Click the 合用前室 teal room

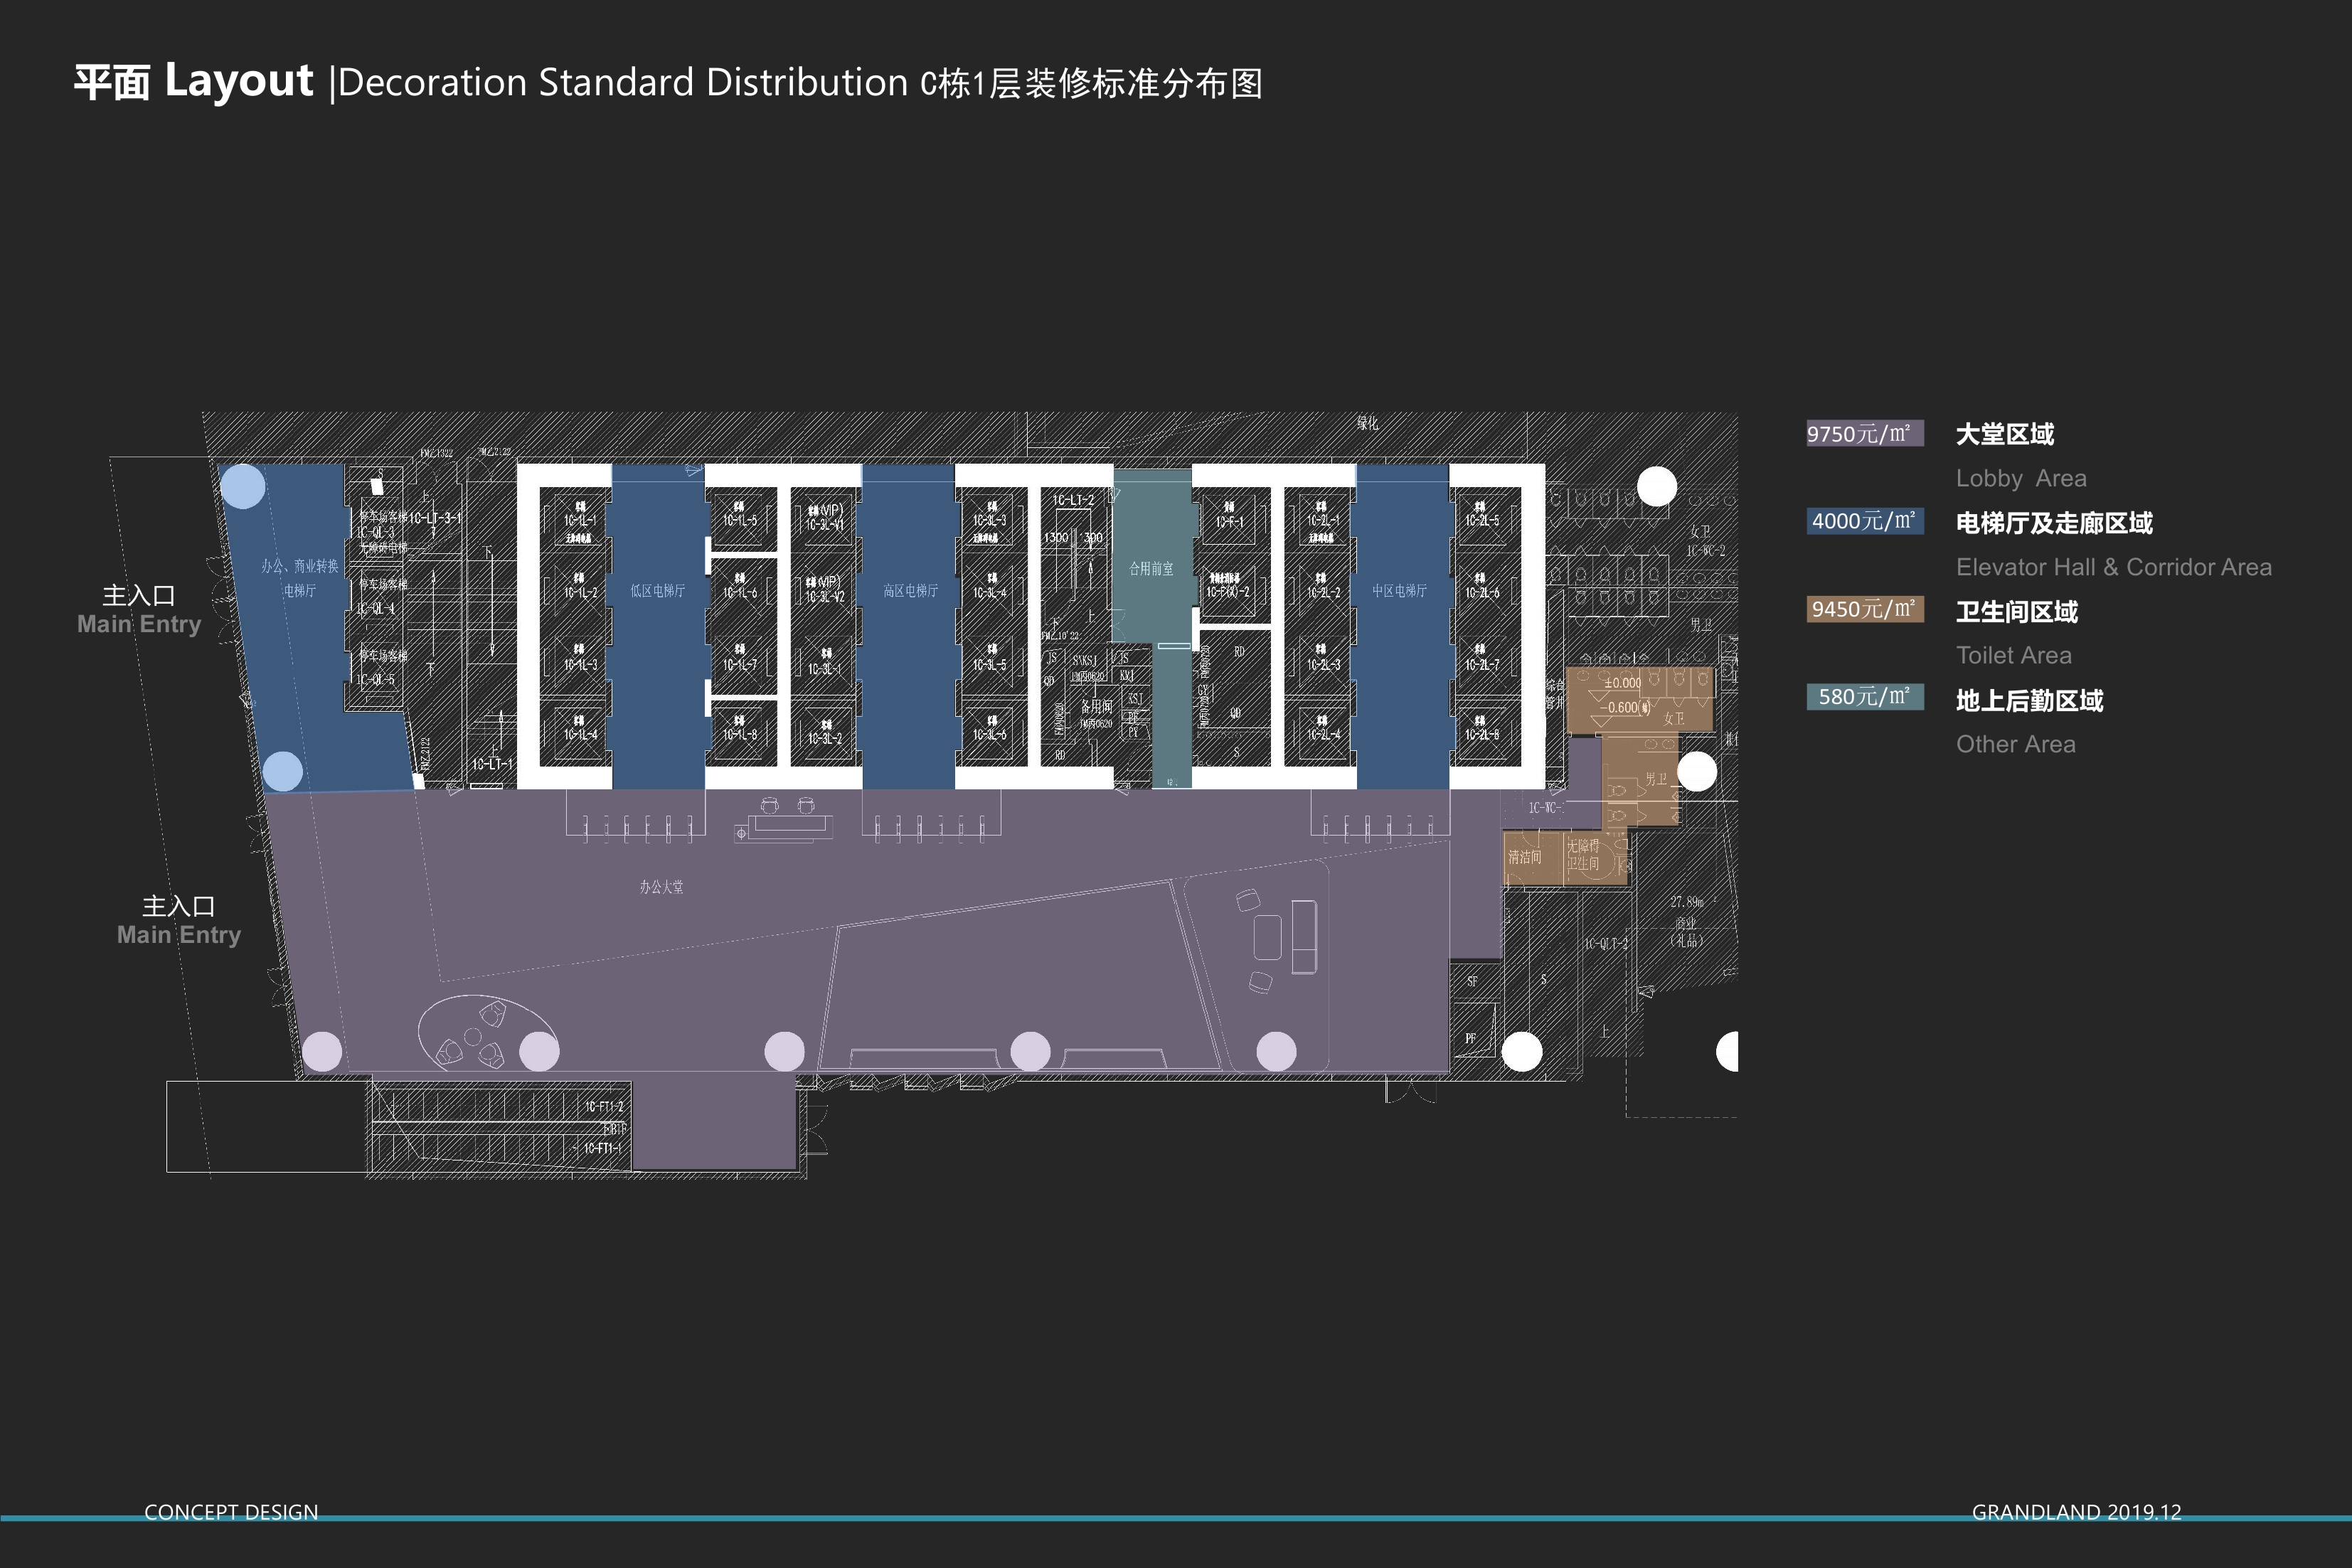pos(1151,567)
